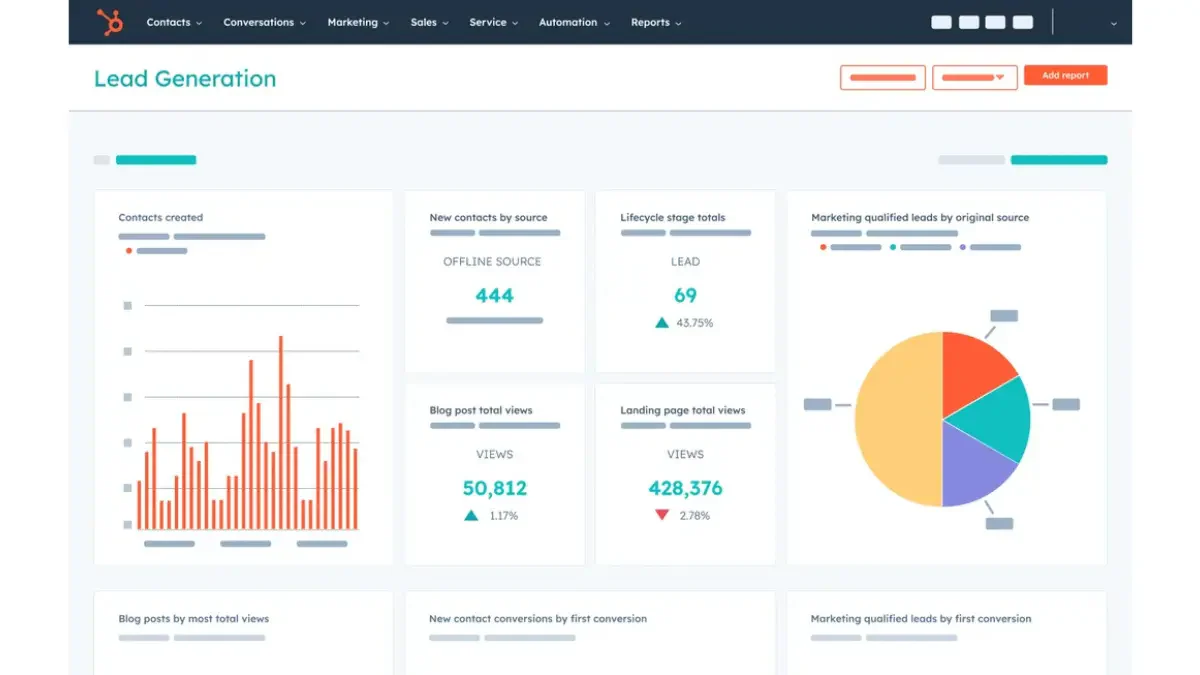Expand the account dropdown chevron at top right
This screenshot has width=1200, height=675.
(1114, 23)
